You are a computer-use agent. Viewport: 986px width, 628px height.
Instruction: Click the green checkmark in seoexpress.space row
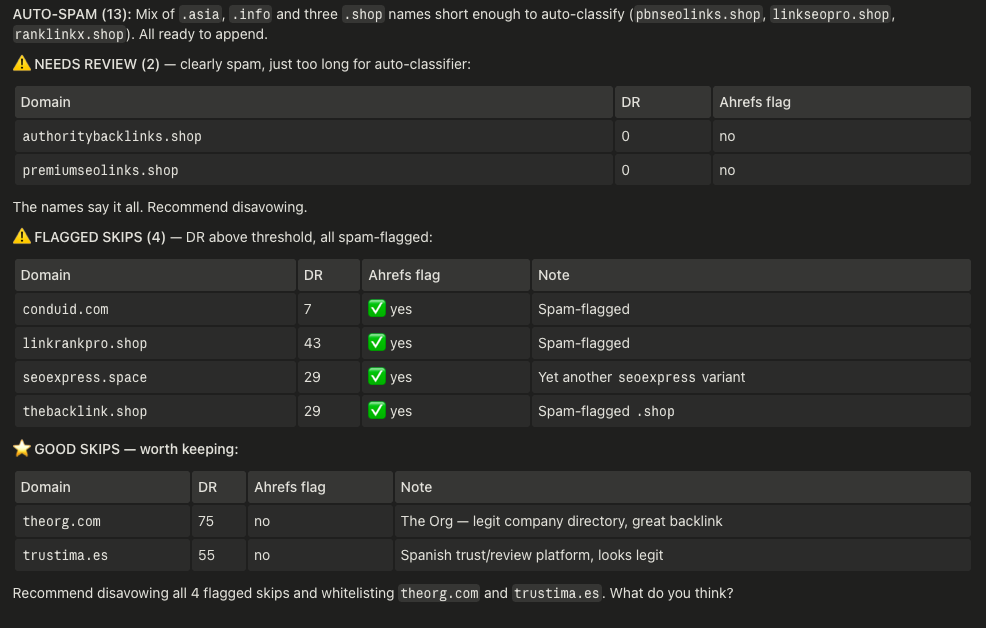[x=377, y=376]
